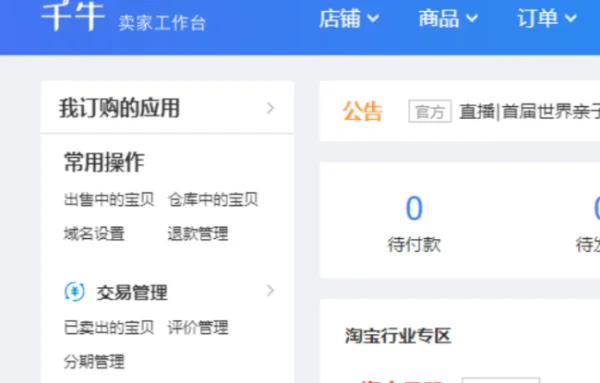Click the 千牛 logo
Screen dimensions: 600x383
click(x=73, y=16)
